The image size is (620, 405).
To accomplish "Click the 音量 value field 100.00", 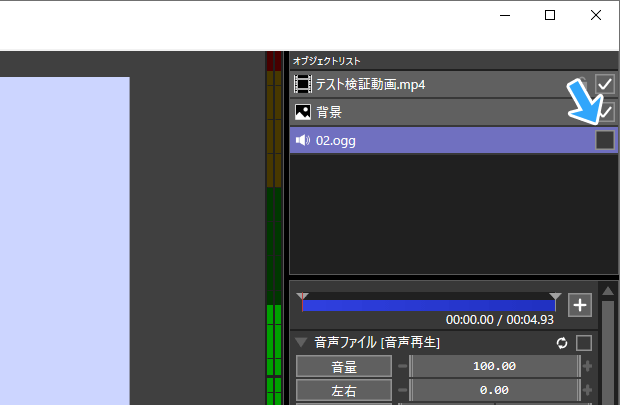I will click(495, 366).
